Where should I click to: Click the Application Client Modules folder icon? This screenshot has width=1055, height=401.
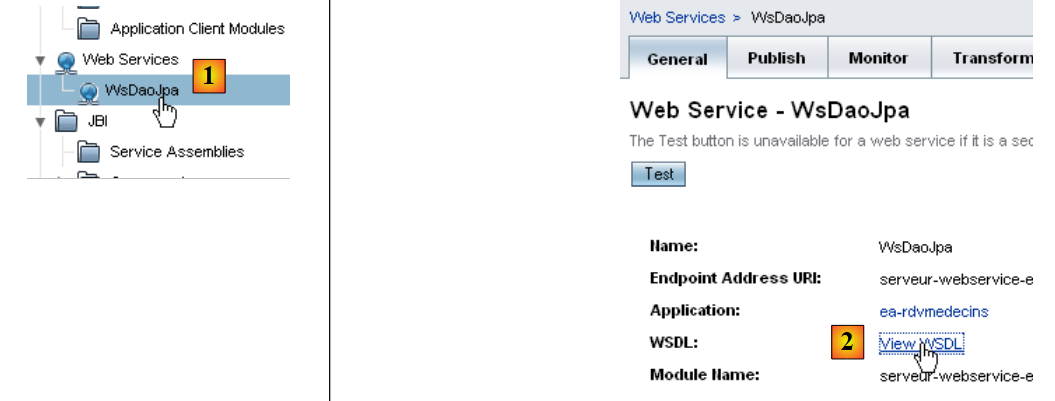(x=91, y=29)
